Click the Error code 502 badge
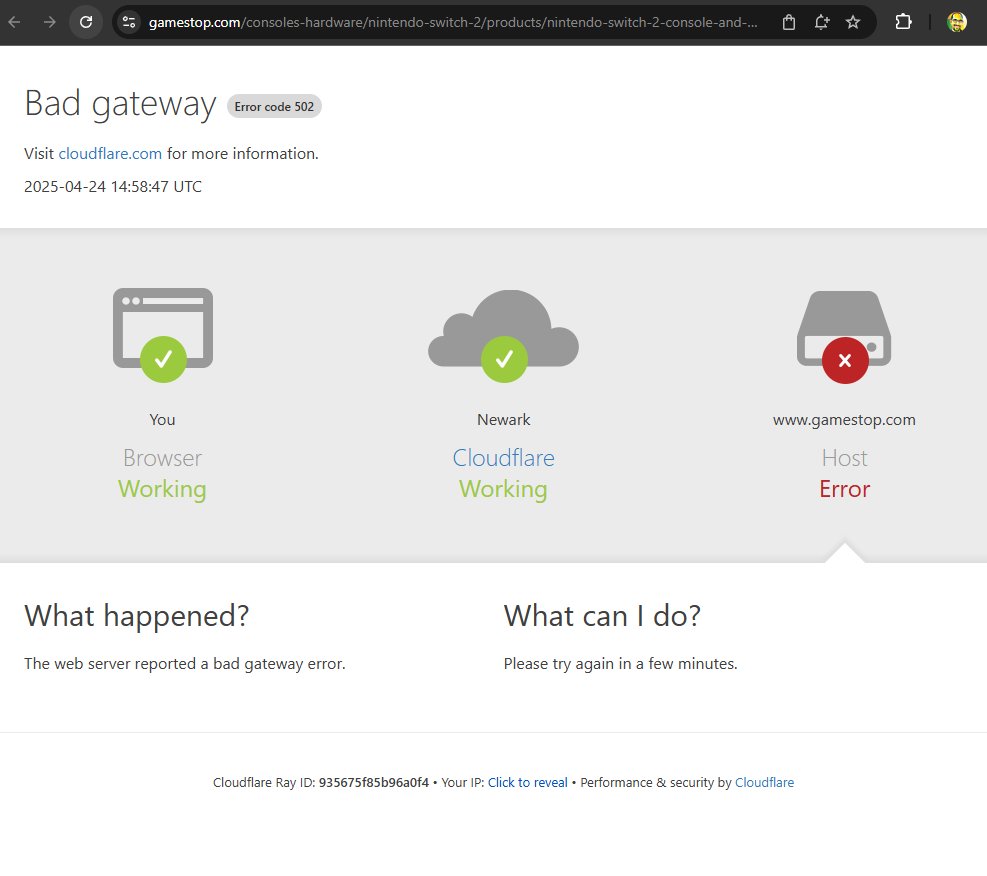 [x=274, y=106]
